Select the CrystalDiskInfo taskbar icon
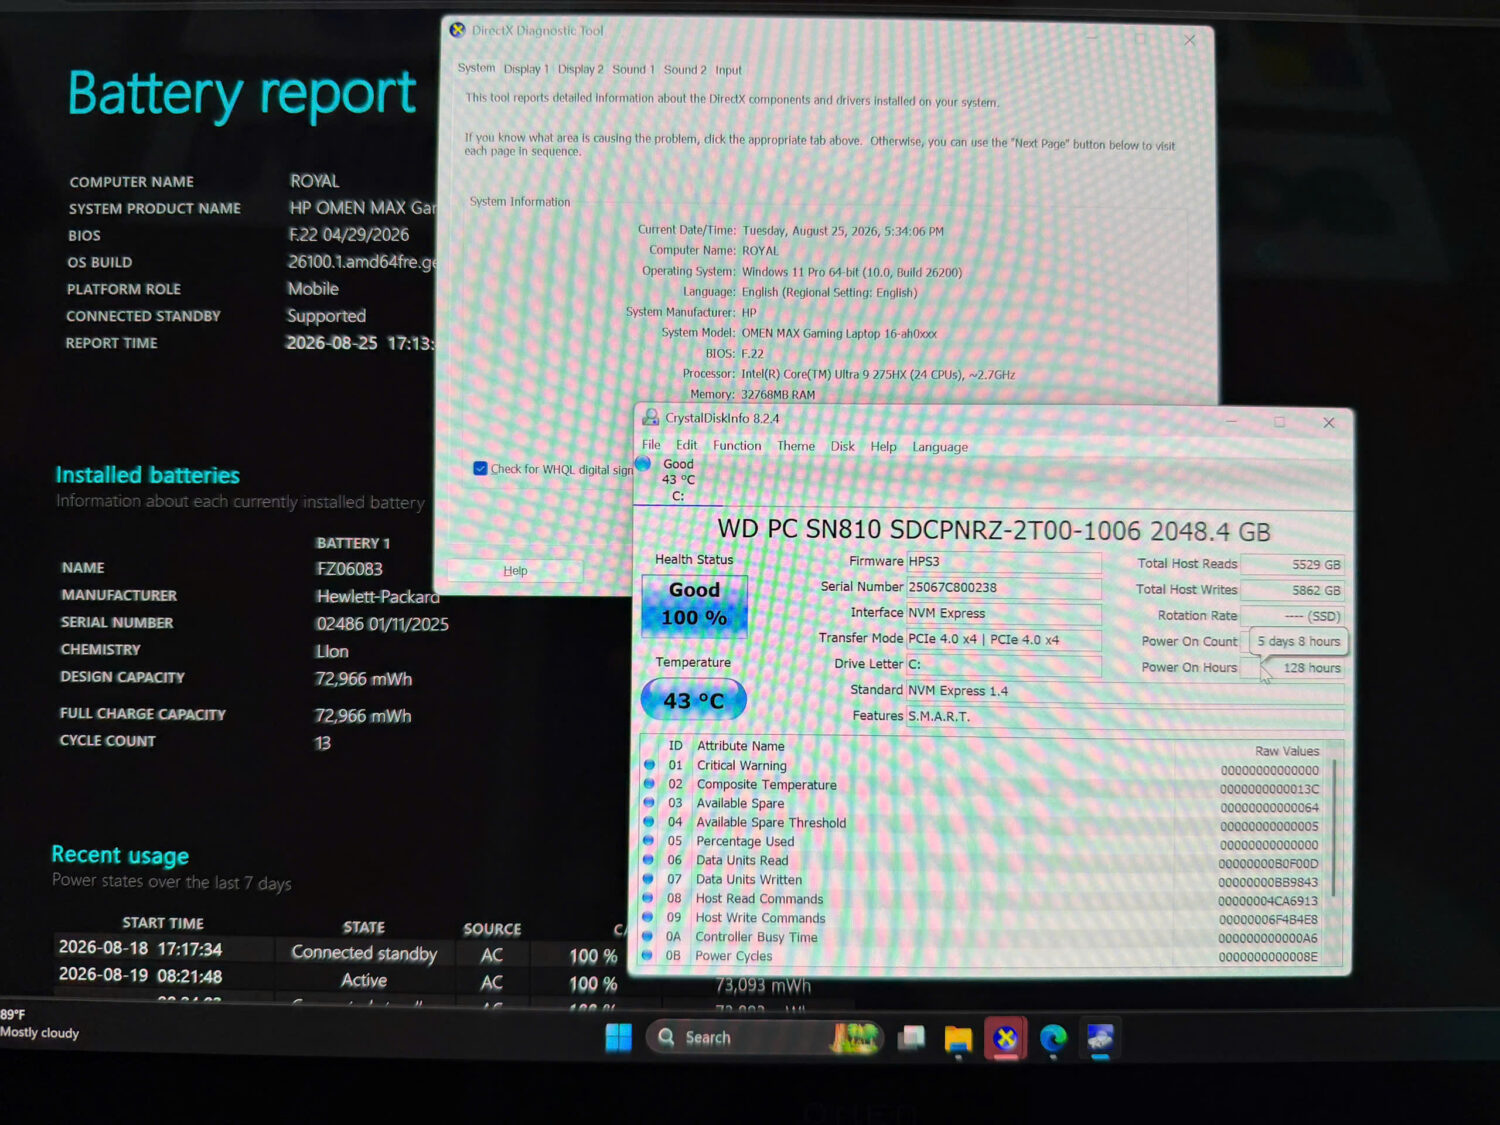The image size is (1500, 1125). [x=1100, y=1040]
